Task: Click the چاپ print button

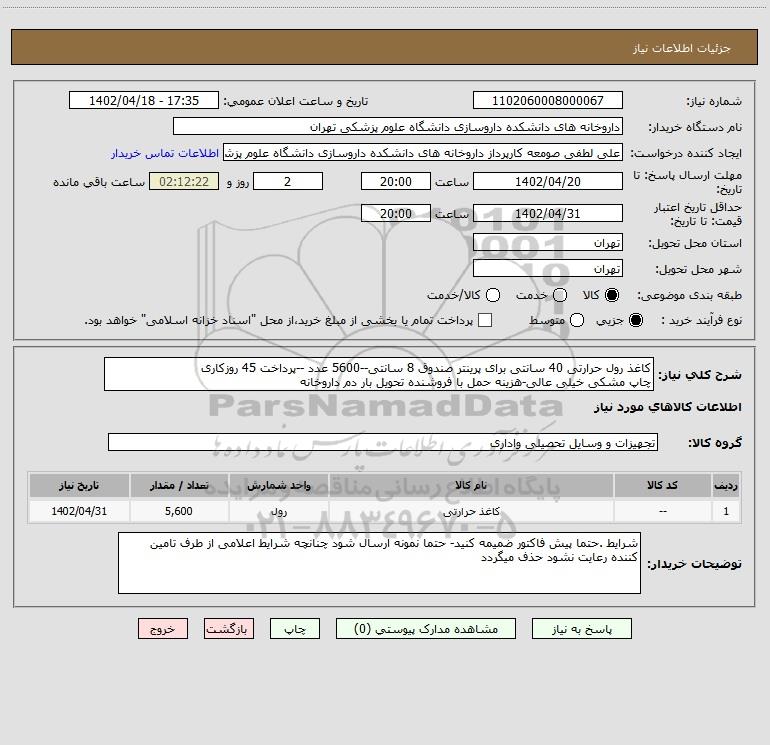Action: coord(295,629)
